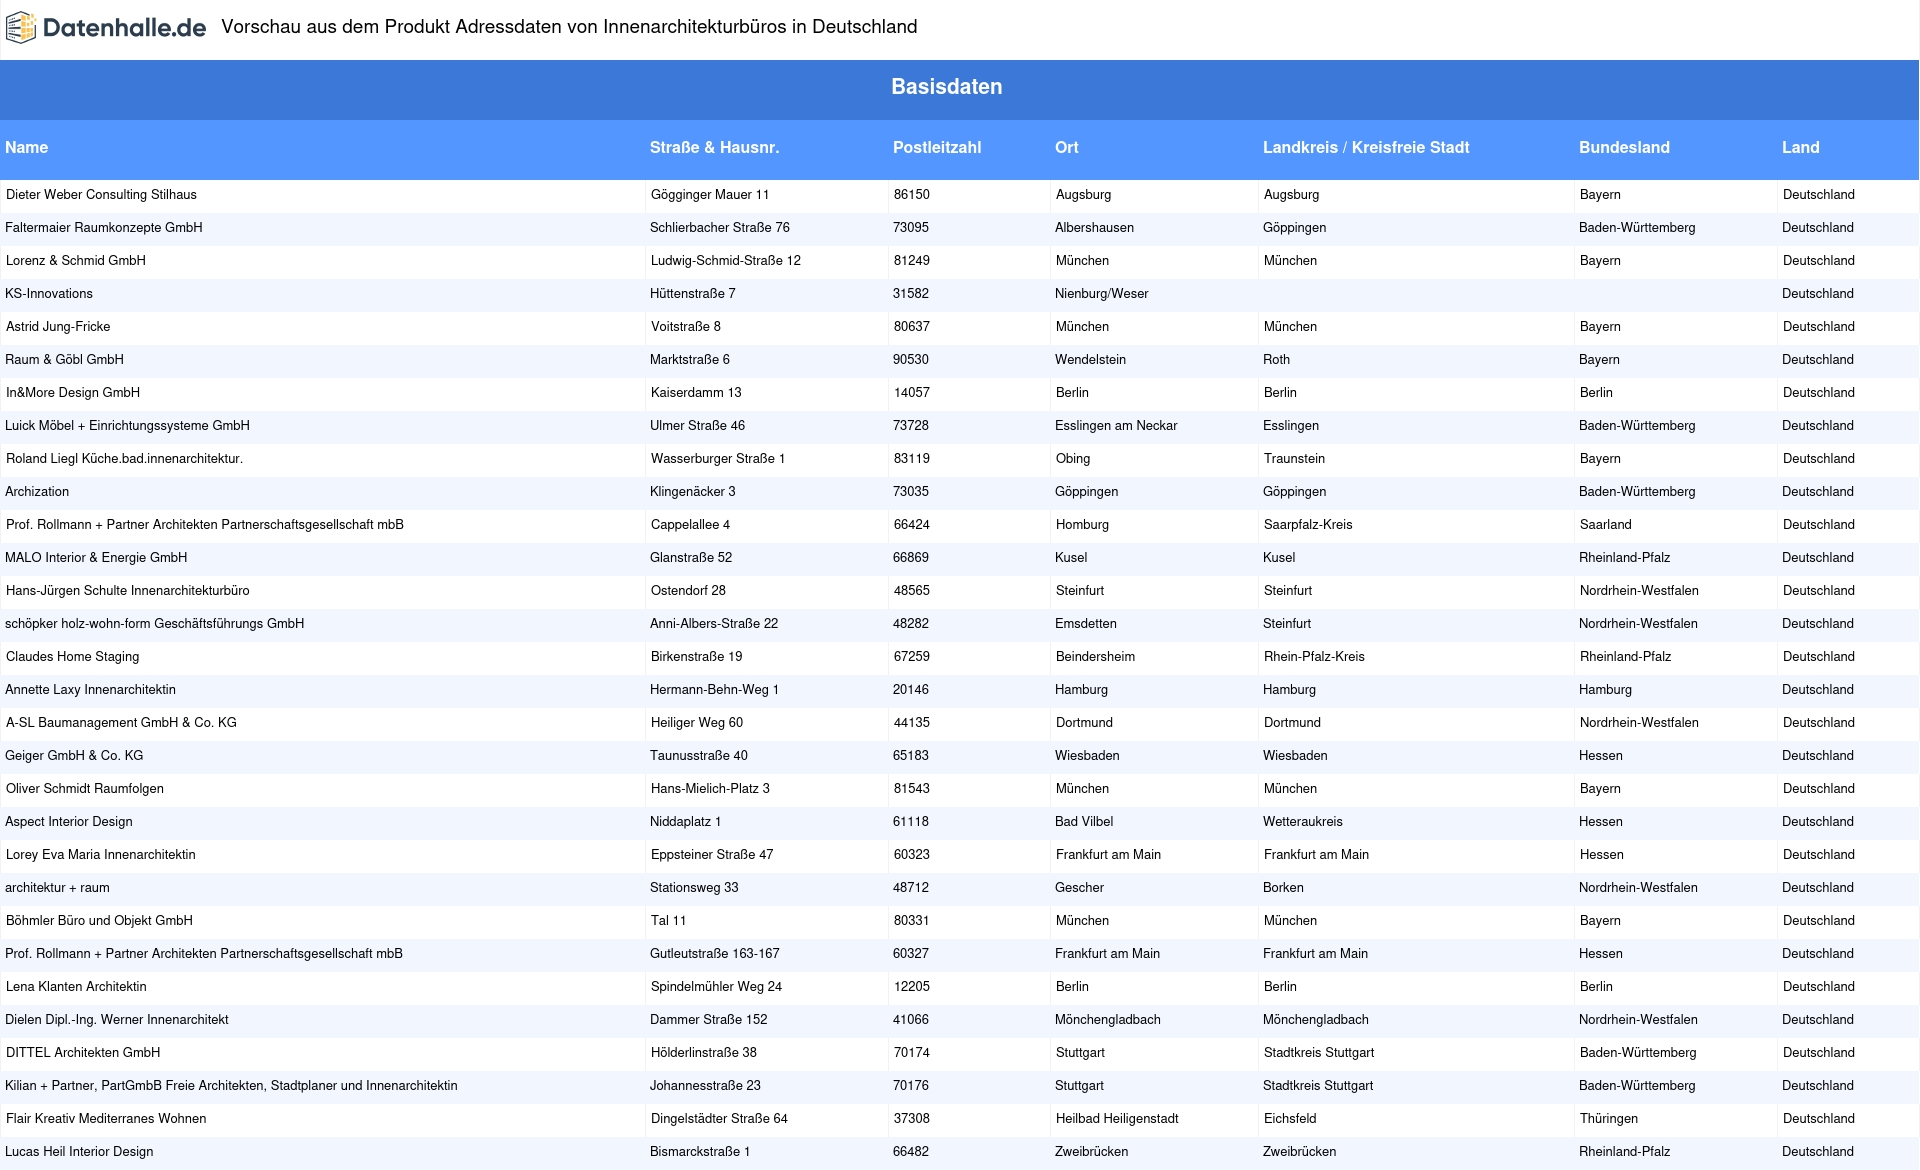Screen dimensions: 1920x1170
Task: Click postal code 31582
Action: pos(911,294)
